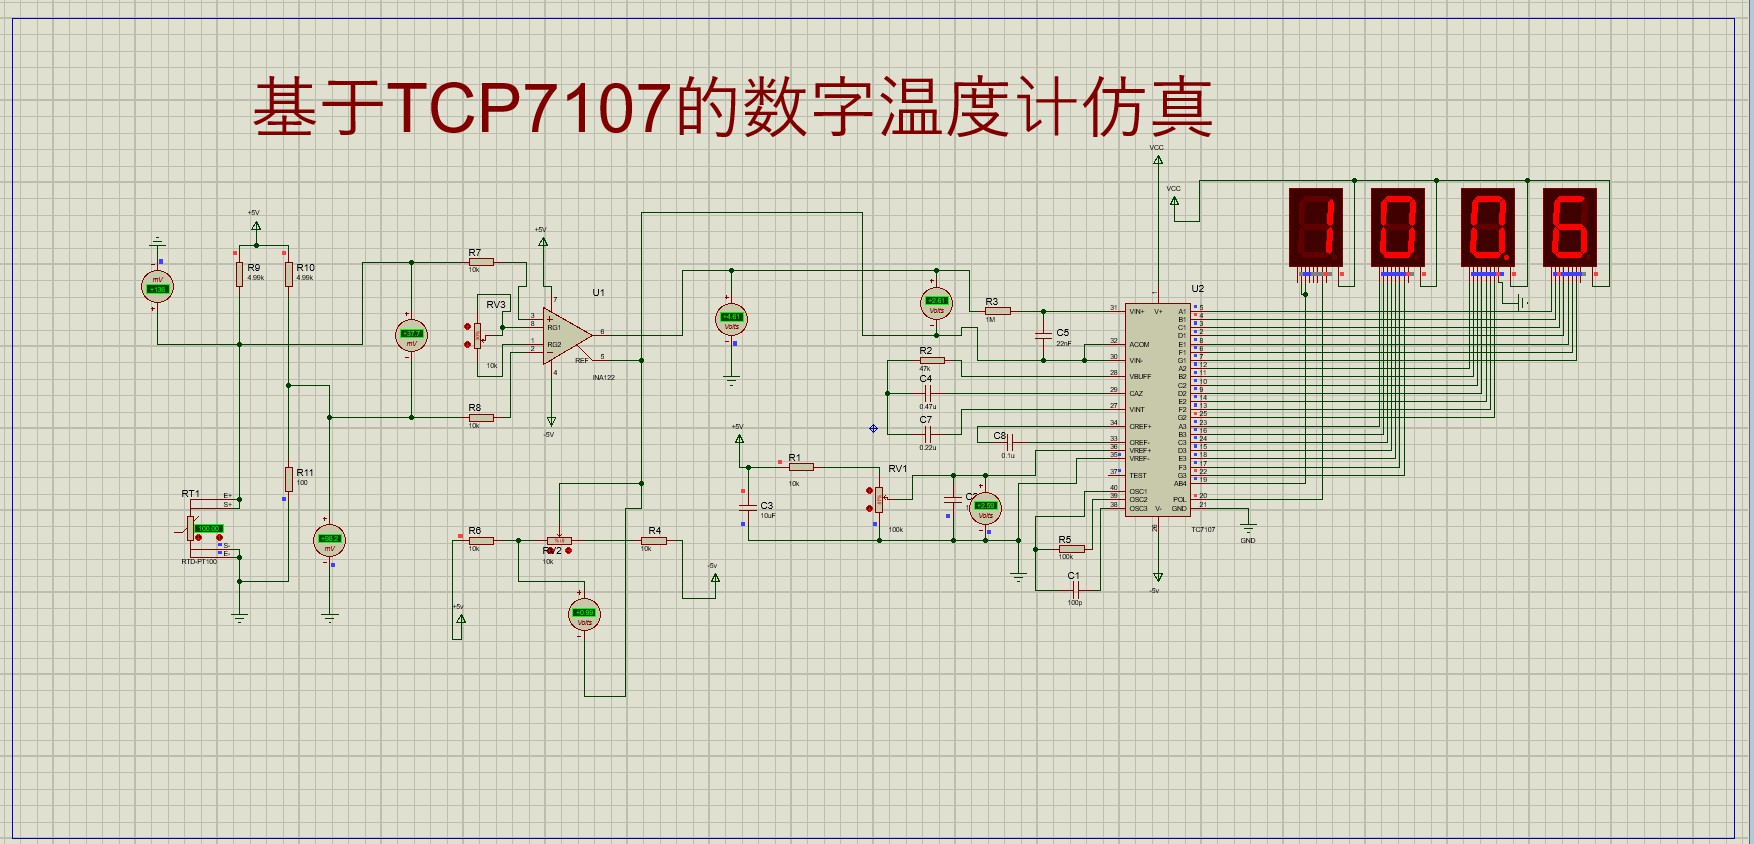Viewport: 1754px width, 844px height.
Task: Select the 1M resistor R3
Action: 997,311
